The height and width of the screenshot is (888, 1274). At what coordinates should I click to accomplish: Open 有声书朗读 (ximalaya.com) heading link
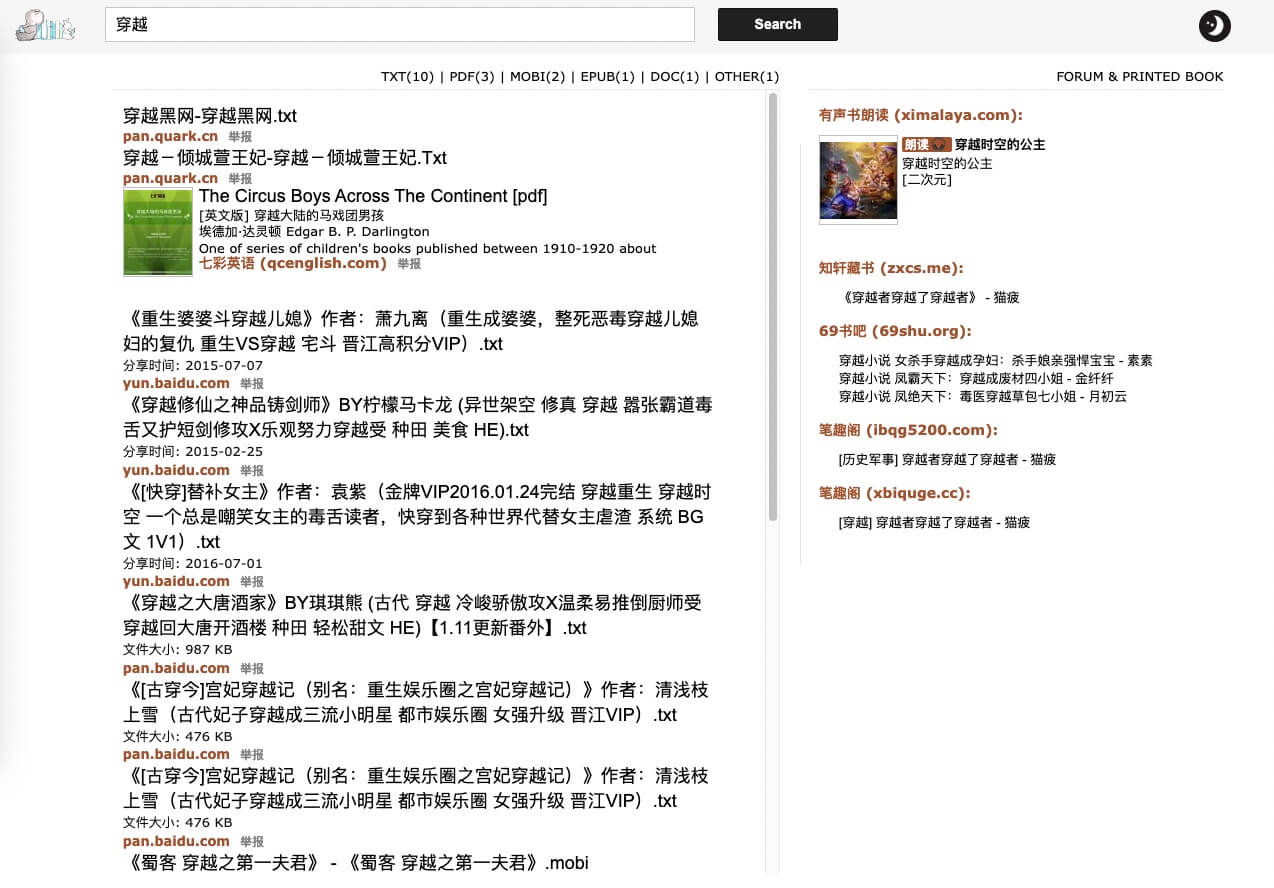tap(920, 115)
